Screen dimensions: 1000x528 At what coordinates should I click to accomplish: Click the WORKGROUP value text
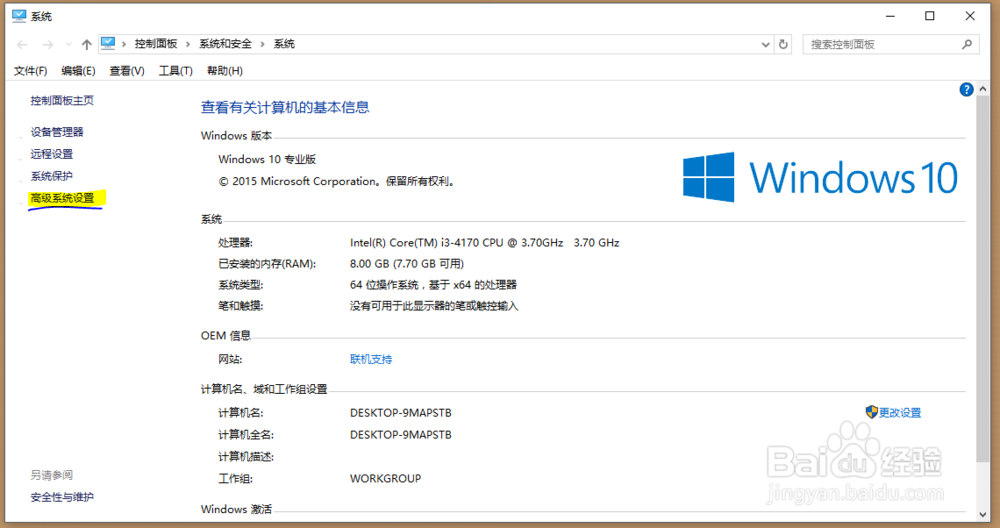385,478
